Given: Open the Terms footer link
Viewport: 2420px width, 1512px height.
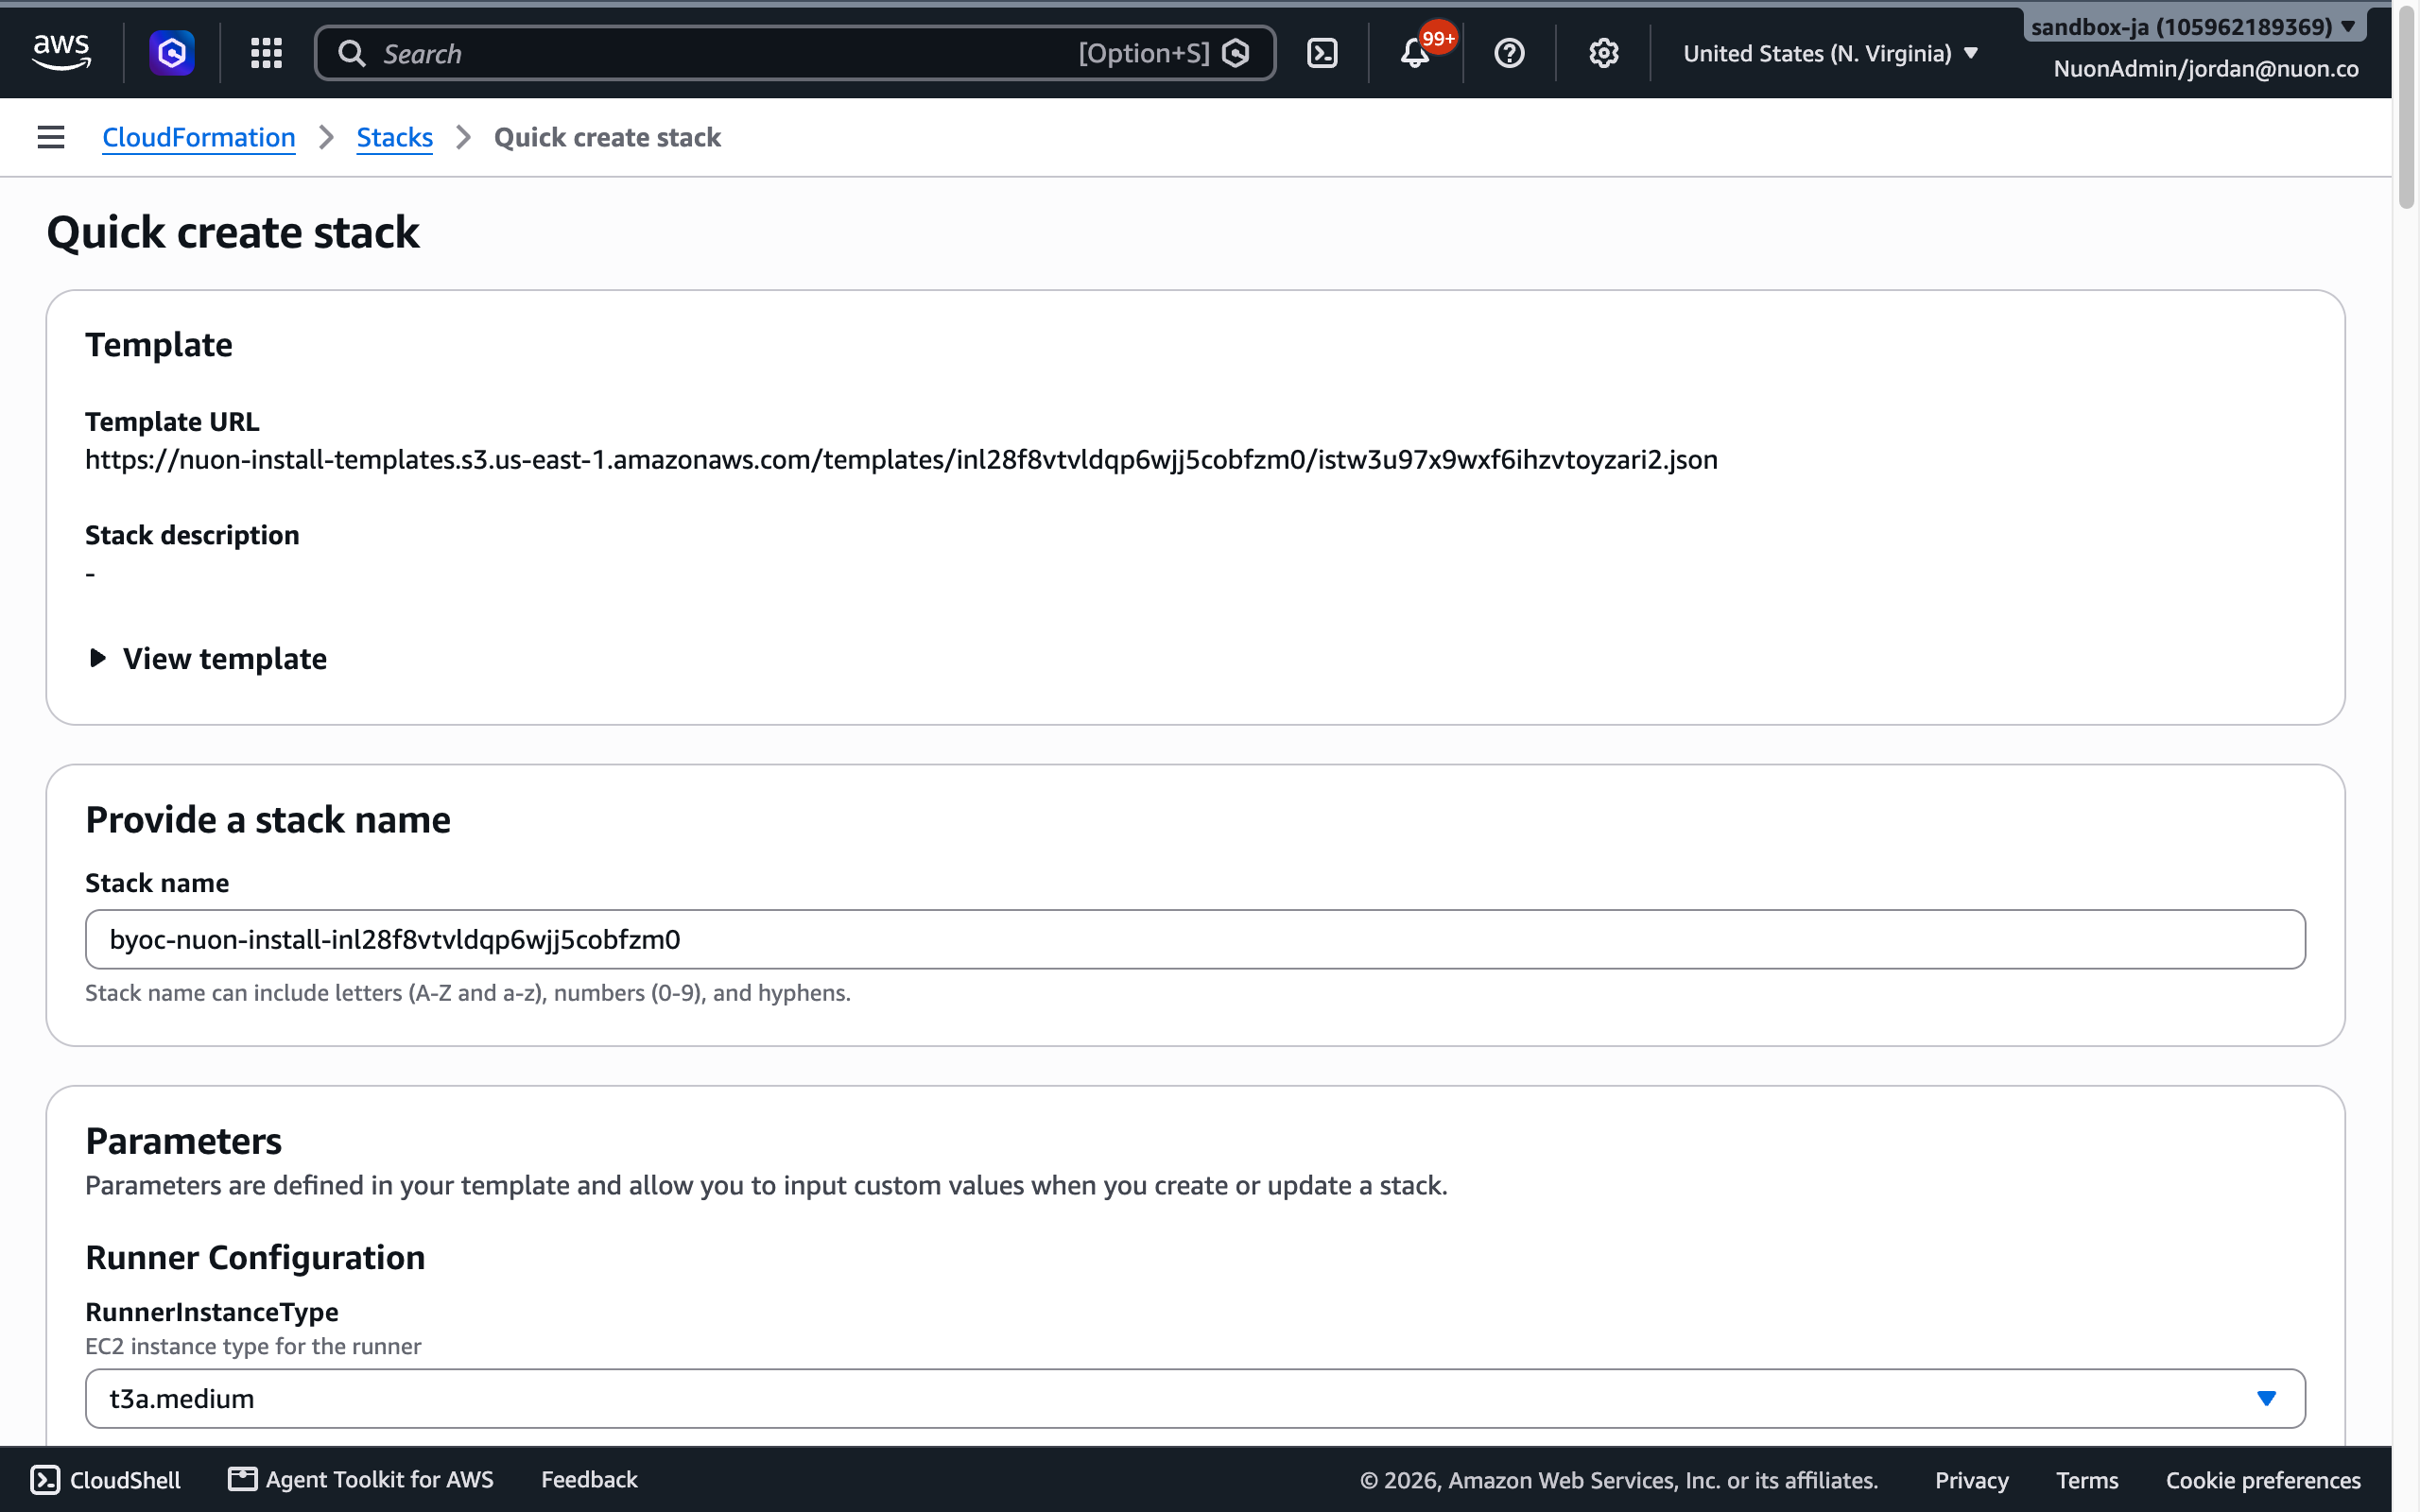Looking at the screenshot, I should [x=2087, y=1480].
